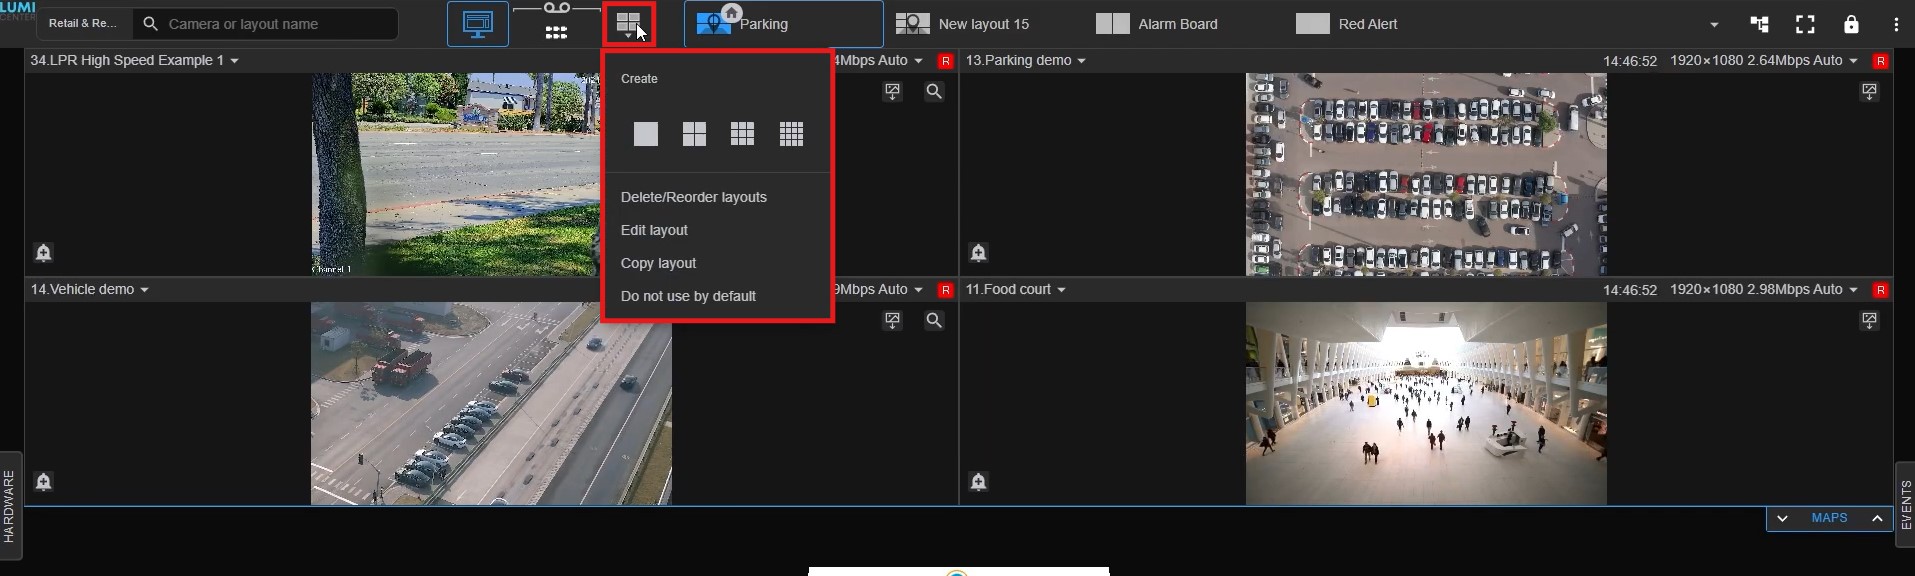The image size is (1915, 576).
Task: Create a 4x4 grid layout
Action: point(791,134)
